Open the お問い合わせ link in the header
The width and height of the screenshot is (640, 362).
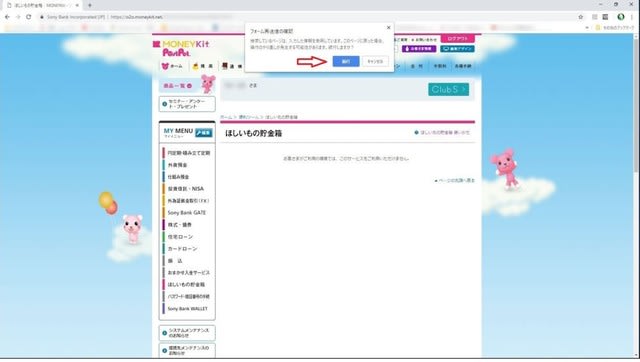[x=424, y=40]
